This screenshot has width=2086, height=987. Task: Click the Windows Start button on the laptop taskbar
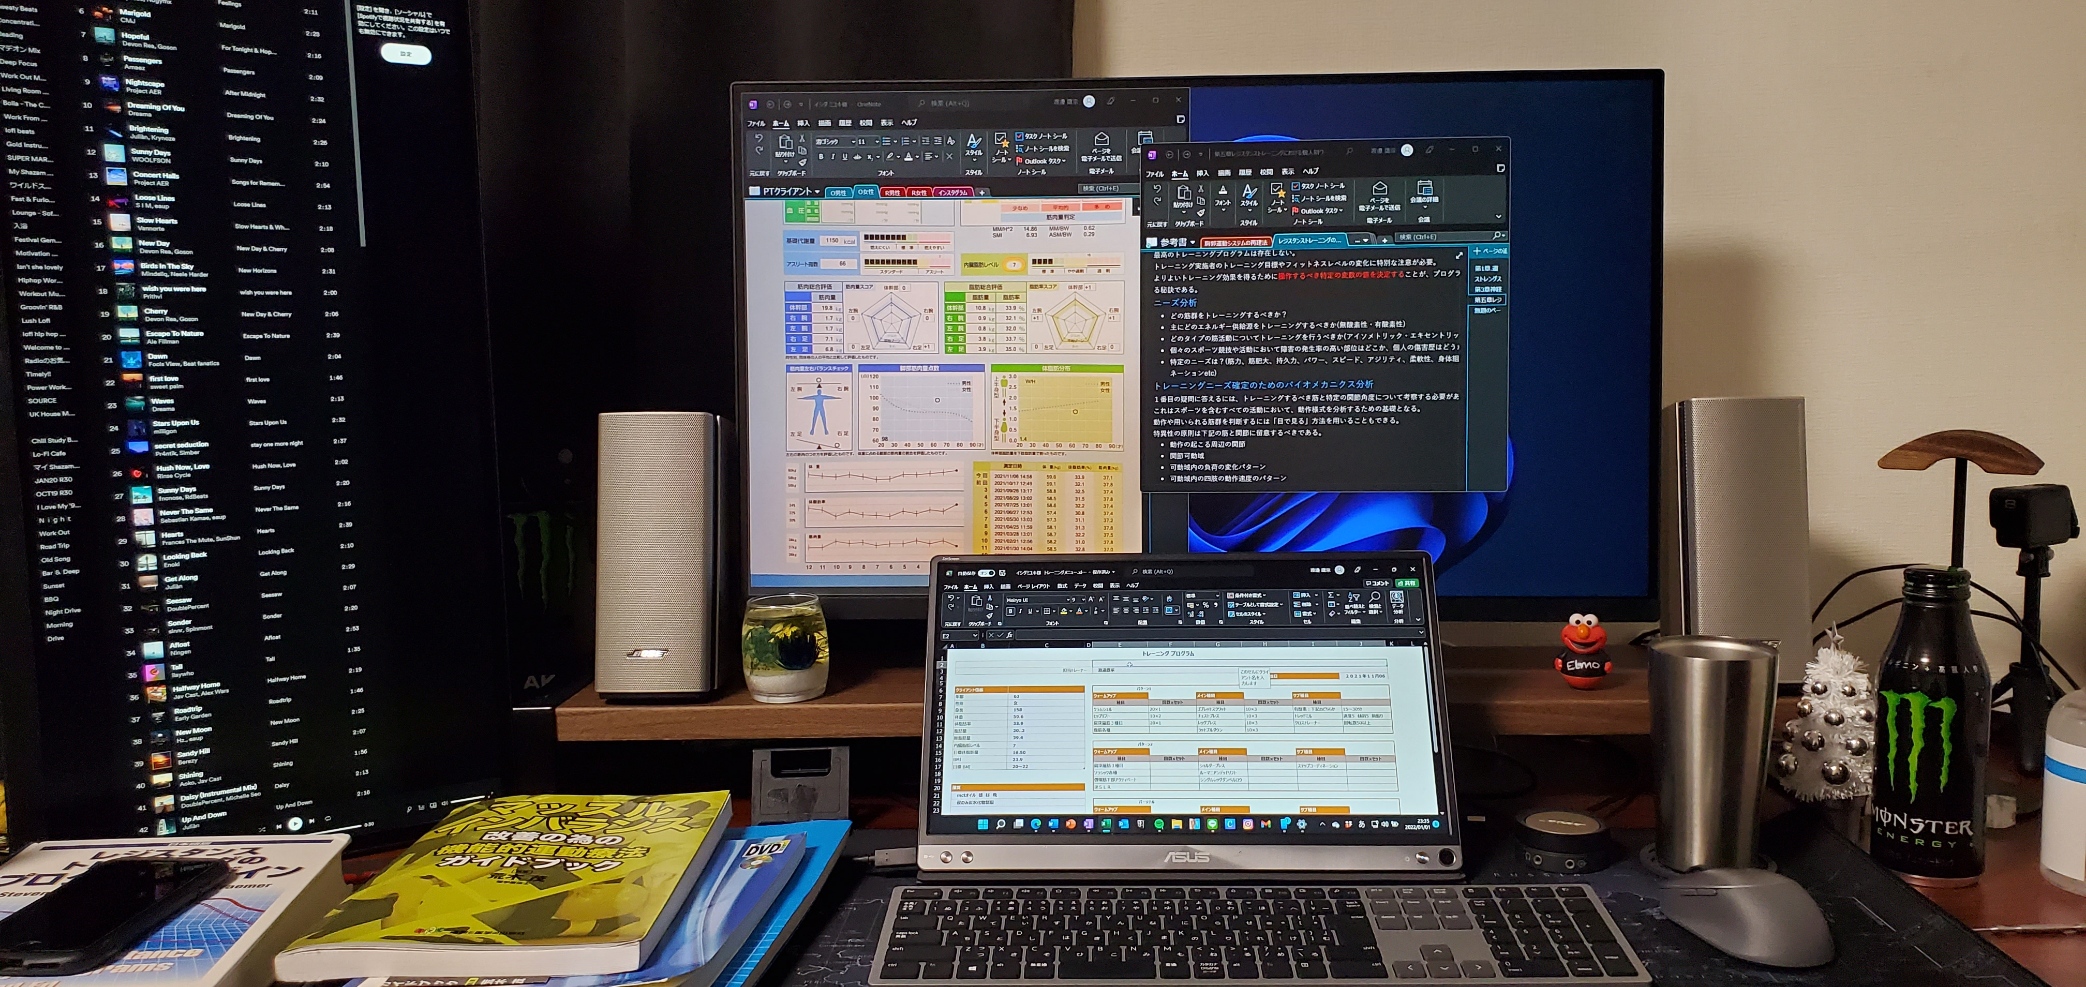pos(983,824)
